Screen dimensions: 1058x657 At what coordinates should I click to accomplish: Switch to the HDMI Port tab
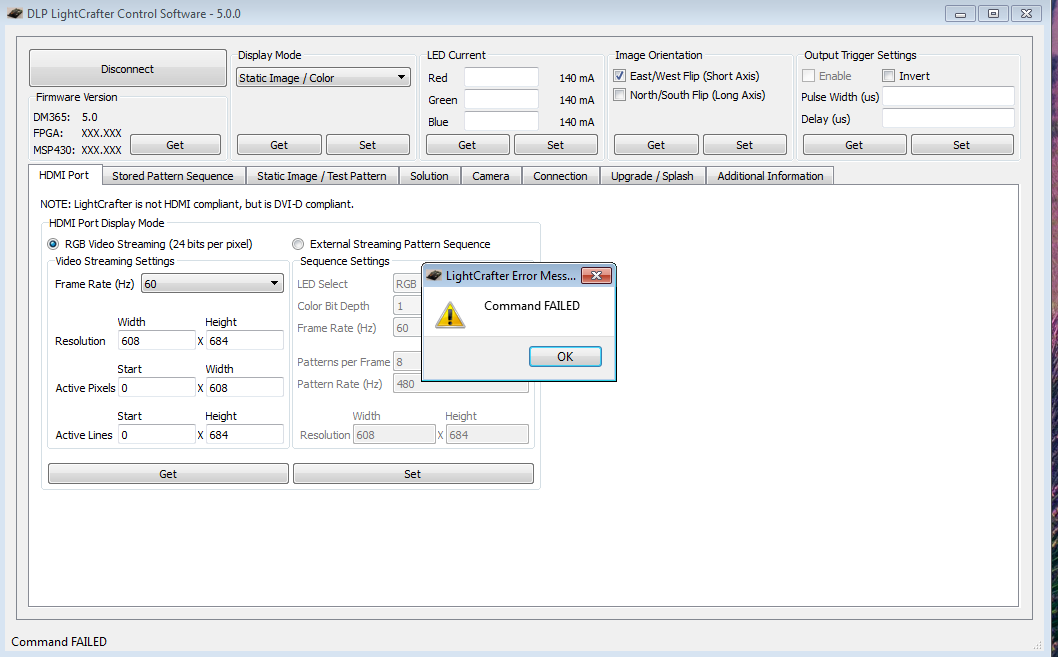click(64, 175)
